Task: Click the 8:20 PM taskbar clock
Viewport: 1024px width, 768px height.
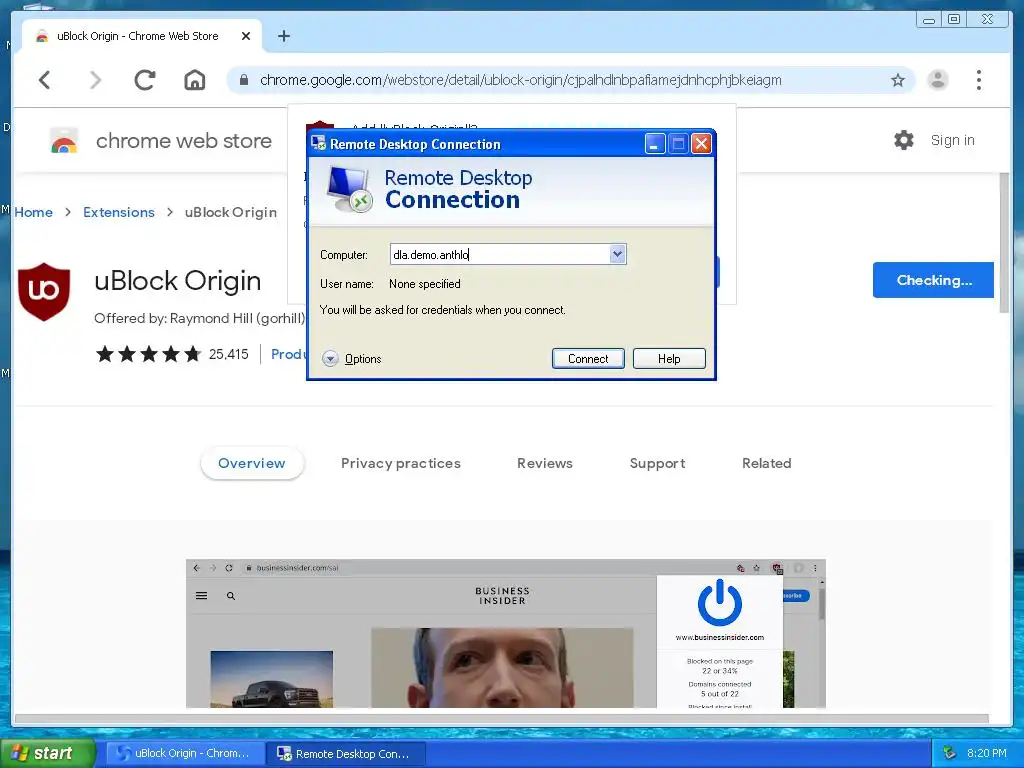Action: (986, 753)
